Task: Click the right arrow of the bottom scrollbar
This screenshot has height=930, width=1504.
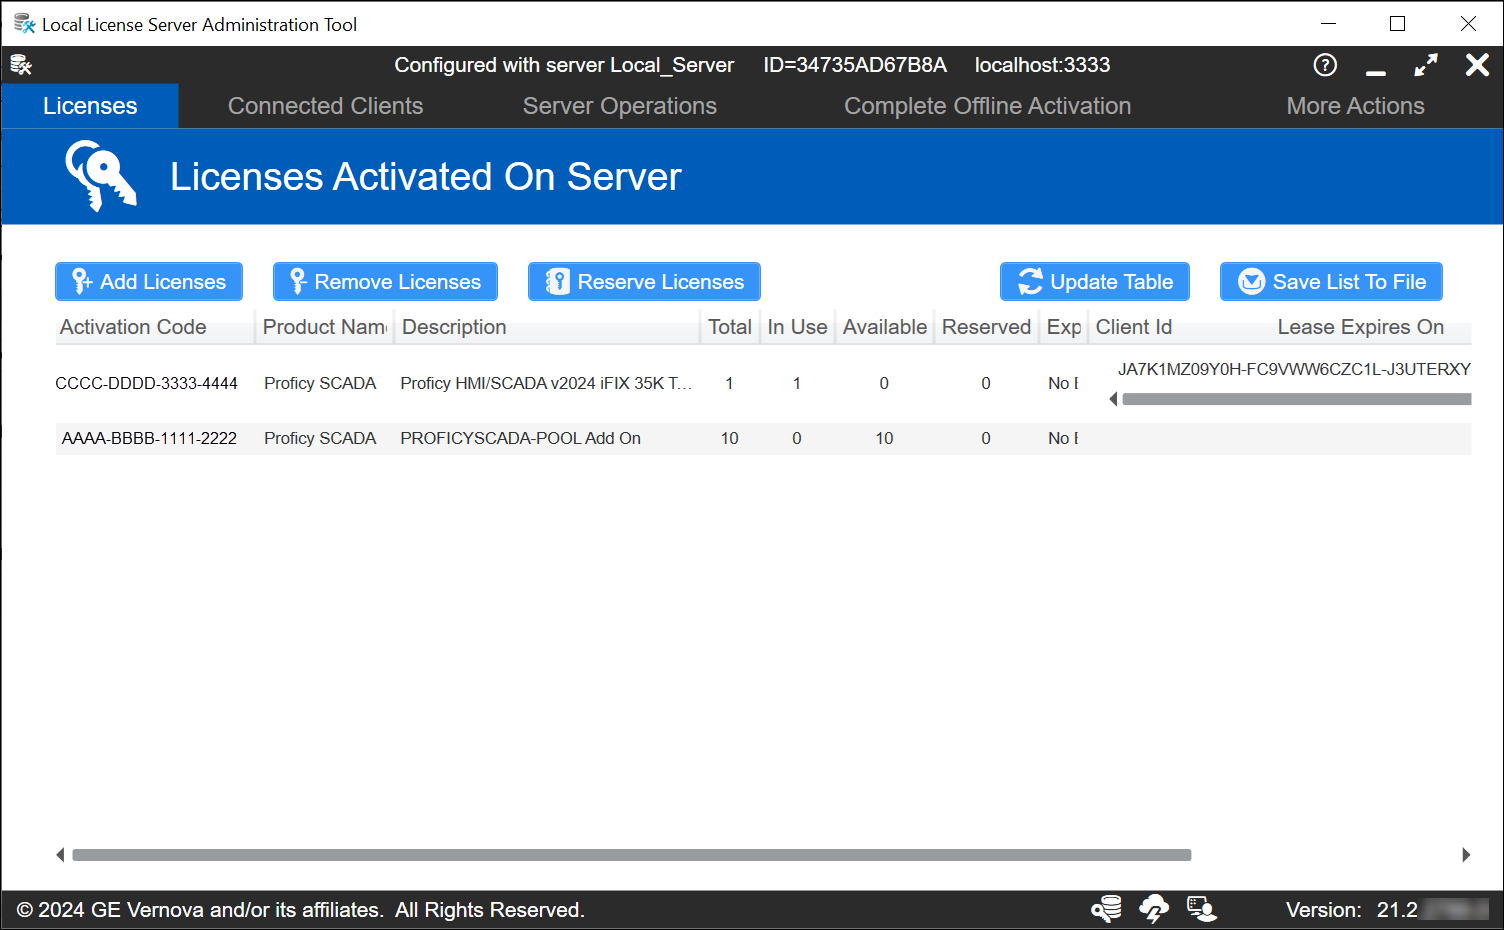Action: 1466,855
